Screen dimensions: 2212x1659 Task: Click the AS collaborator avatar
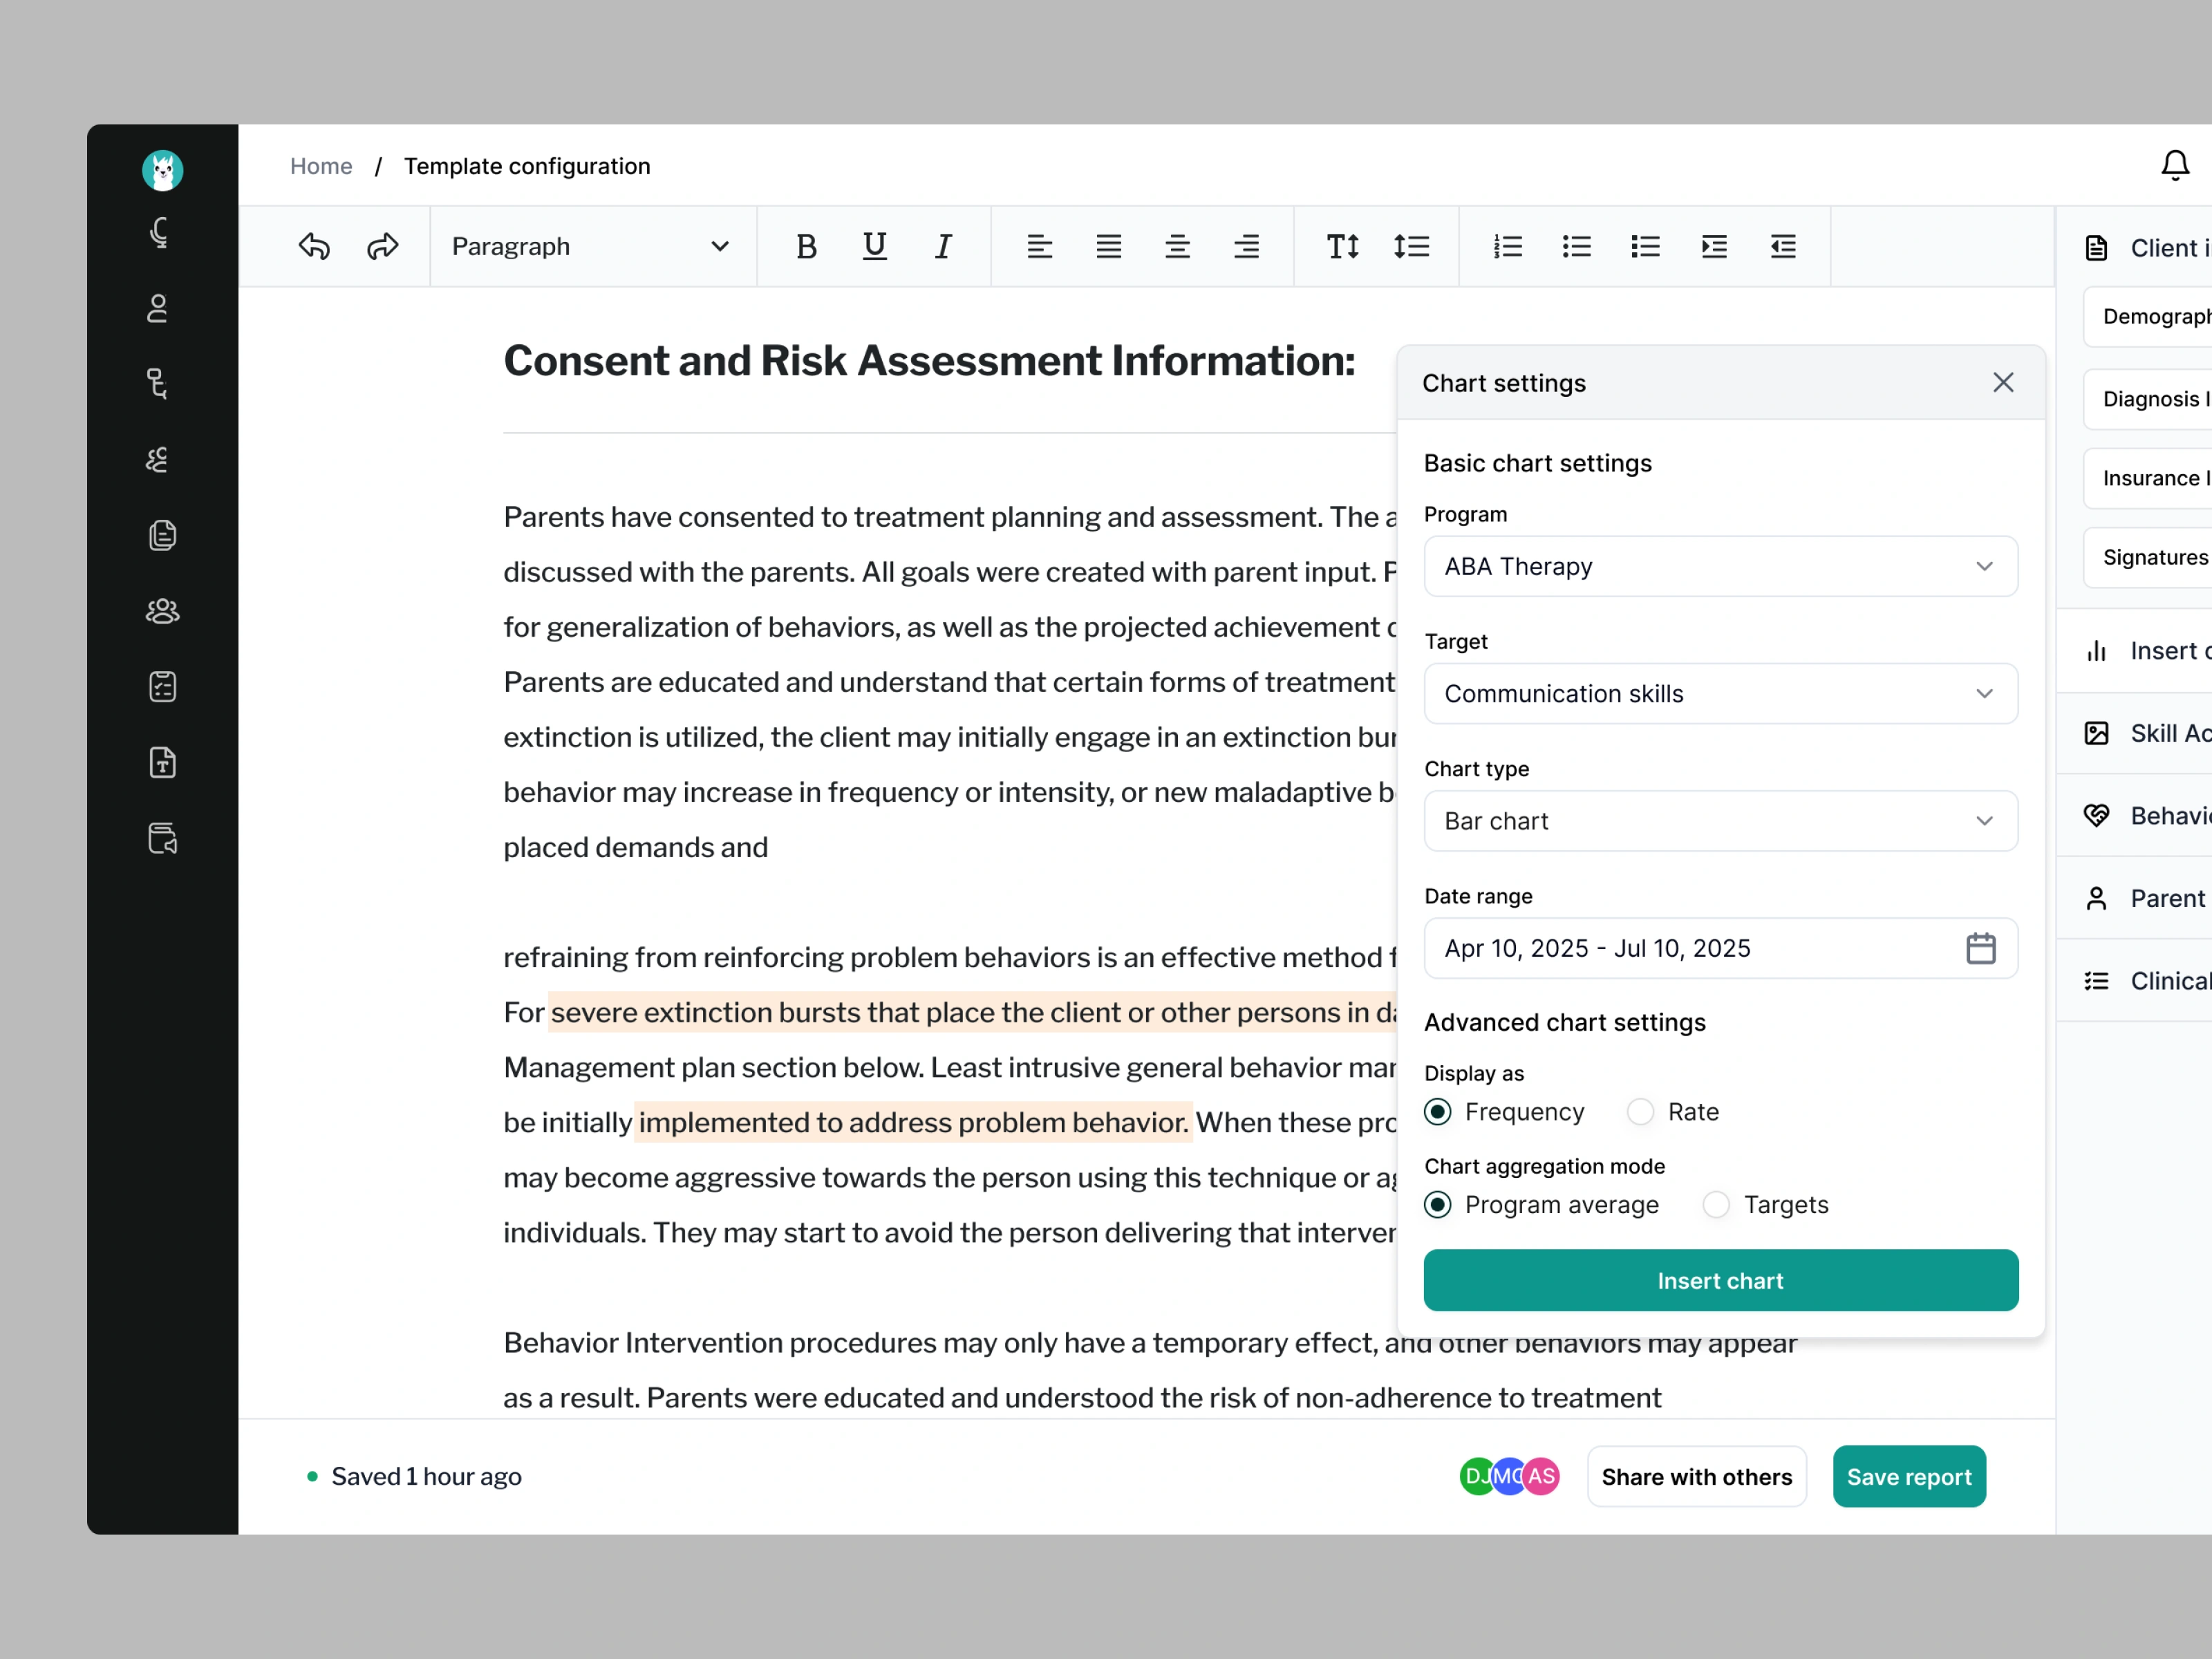[x=1541, y=1476]
